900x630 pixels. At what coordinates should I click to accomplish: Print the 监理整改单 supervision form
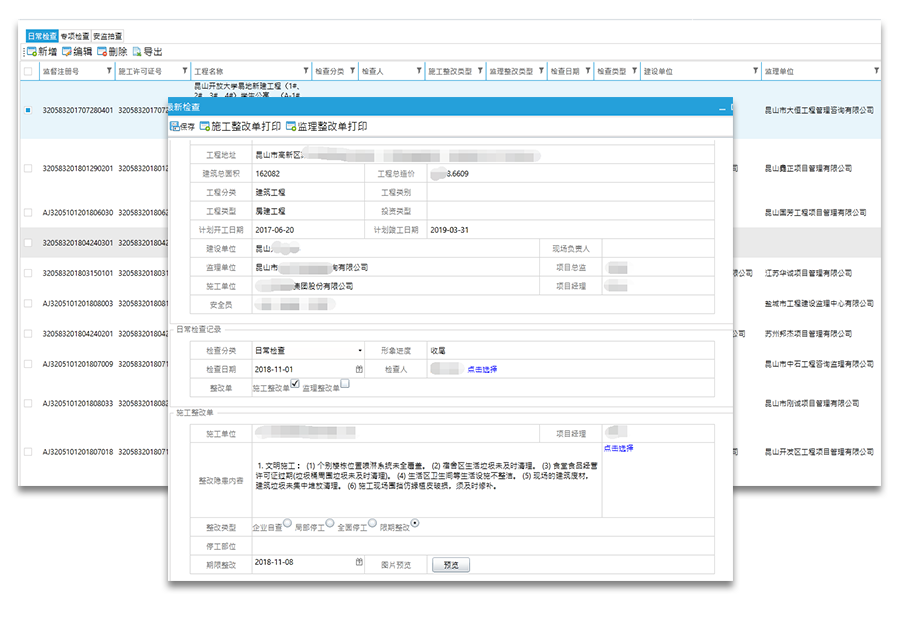point(326,127)
